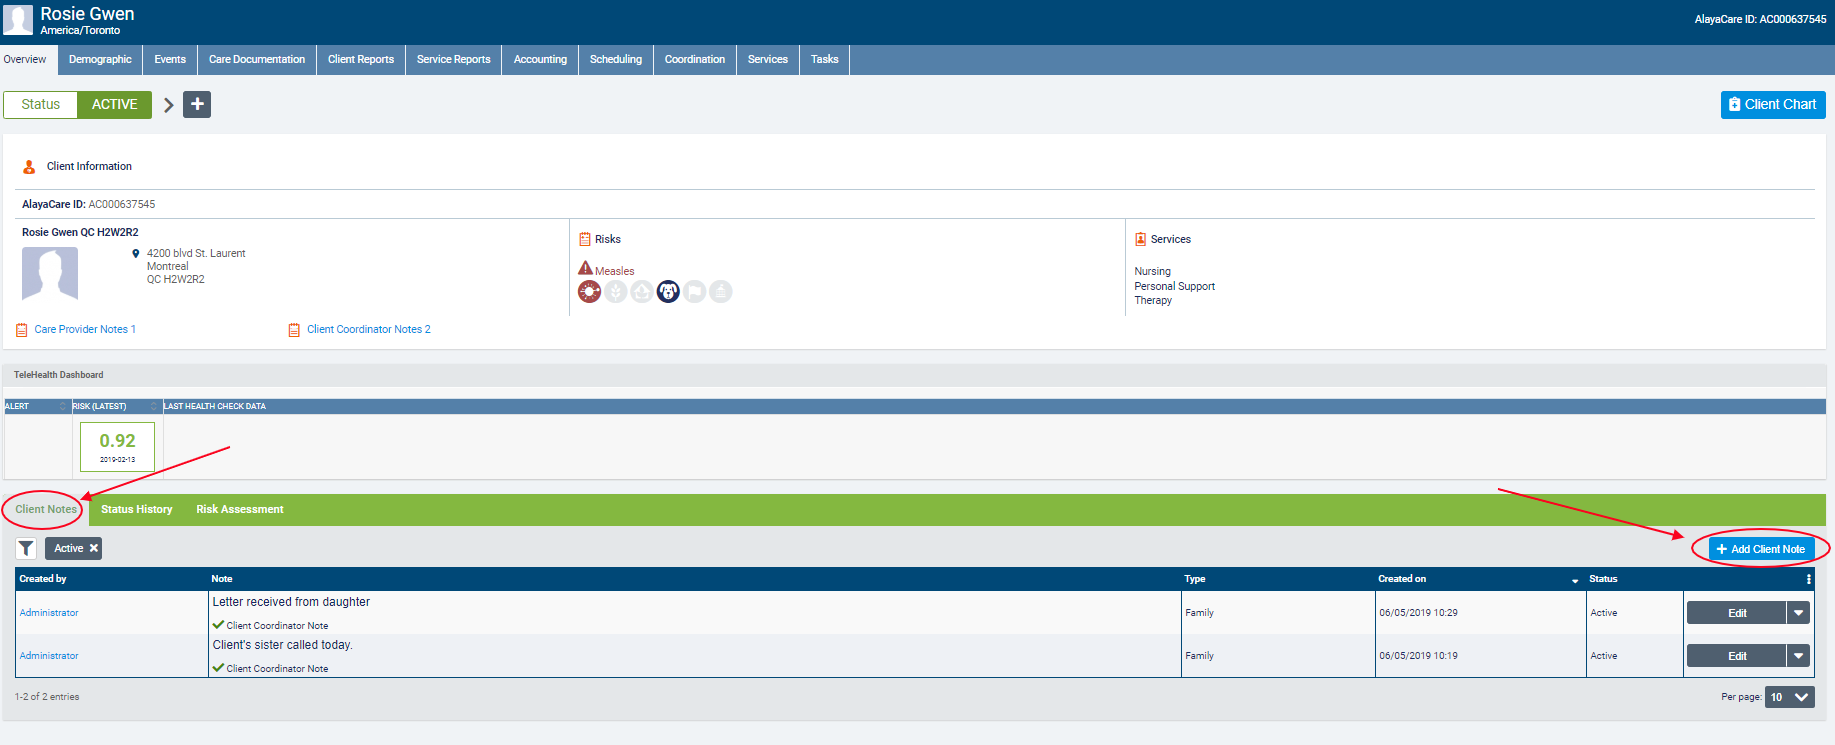The width and height of the screenshot is (1835, 745).
Task: Click the Personal Support service text
Action: pos(1175,286)
